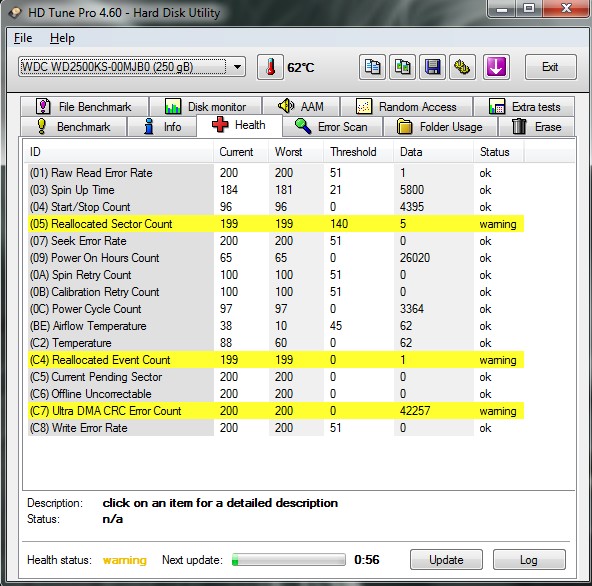The image size is (592, 586).
Task: Click the warning status of Reallocated Sector Count
Action: 498,224
